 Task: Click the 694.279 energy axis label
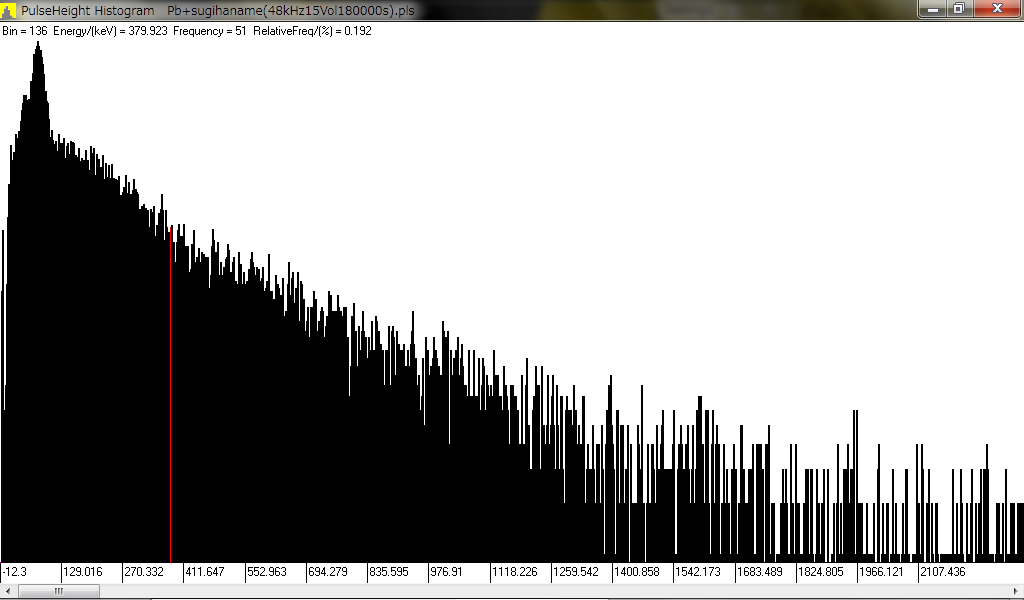[328, 572]
